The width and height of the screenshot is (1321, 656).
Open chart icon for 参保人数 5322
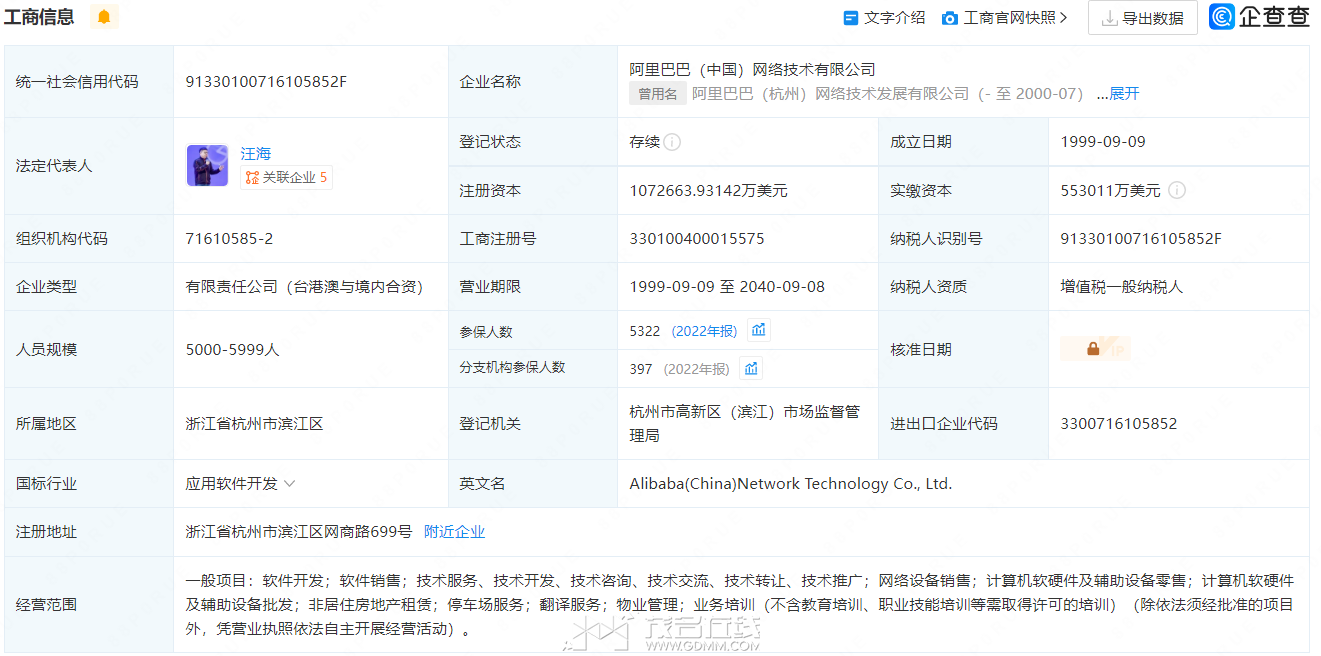pos(759,330)
